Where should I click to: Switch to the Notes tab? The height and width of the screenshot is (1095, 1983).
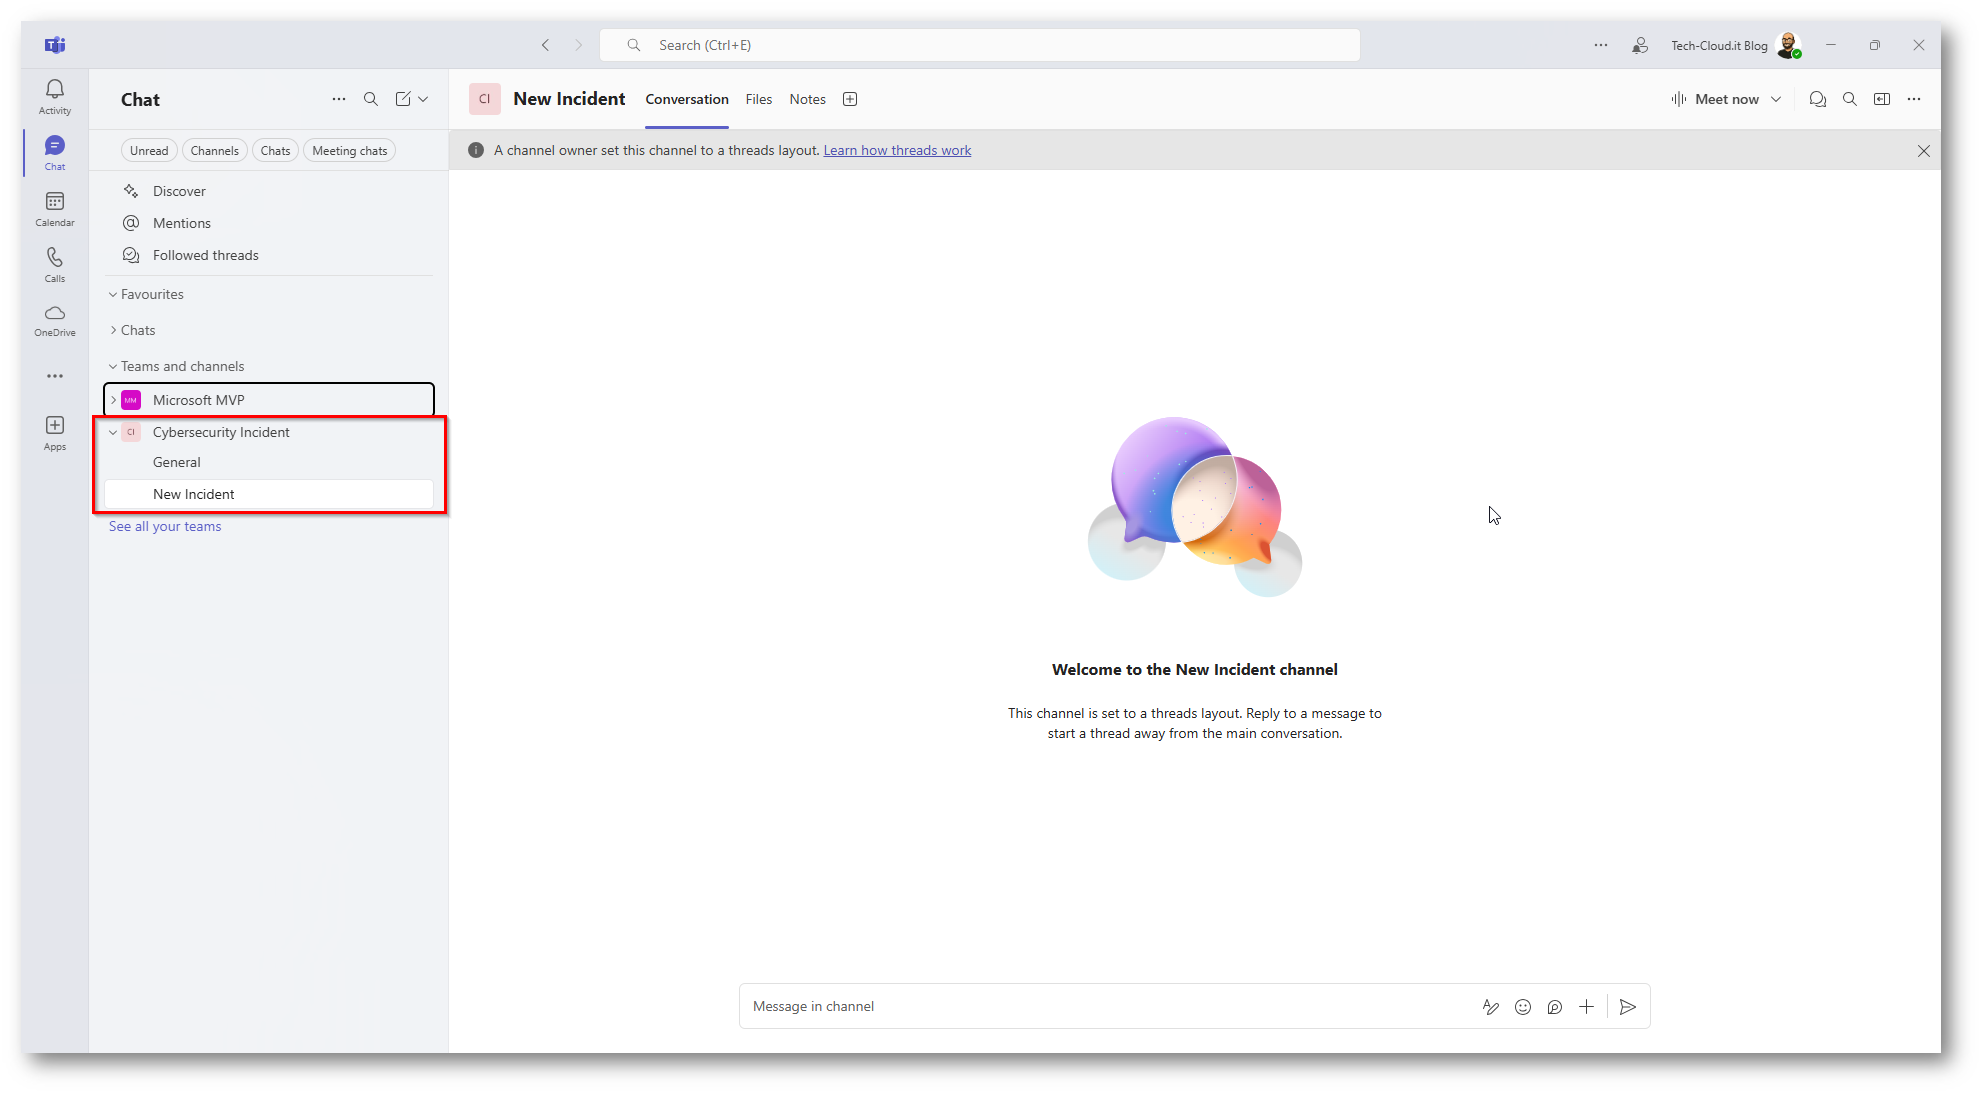click(x=807, y=99)
